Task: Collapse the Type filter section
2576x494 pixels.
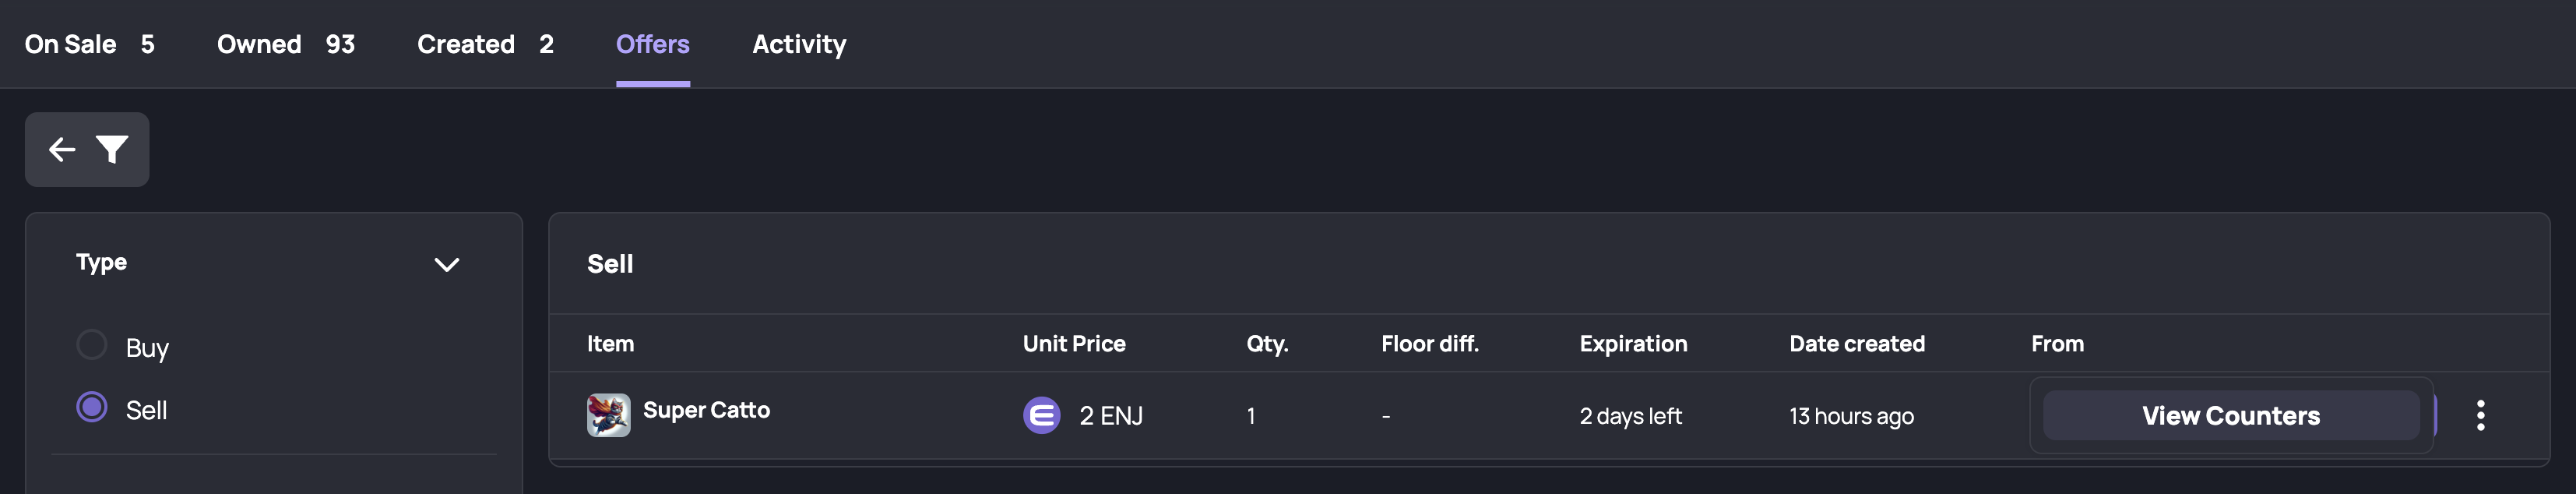Action: click(446, 264)
